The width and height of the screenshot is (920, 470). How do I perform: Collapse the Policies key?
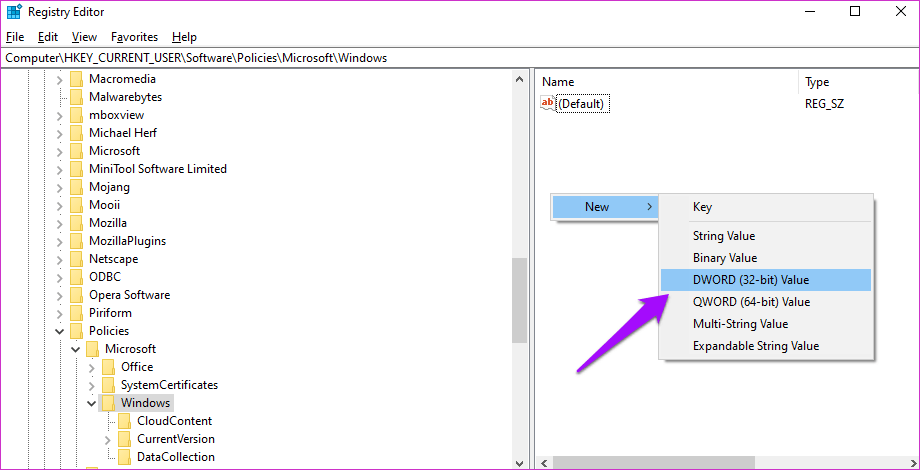pos(59,332)
